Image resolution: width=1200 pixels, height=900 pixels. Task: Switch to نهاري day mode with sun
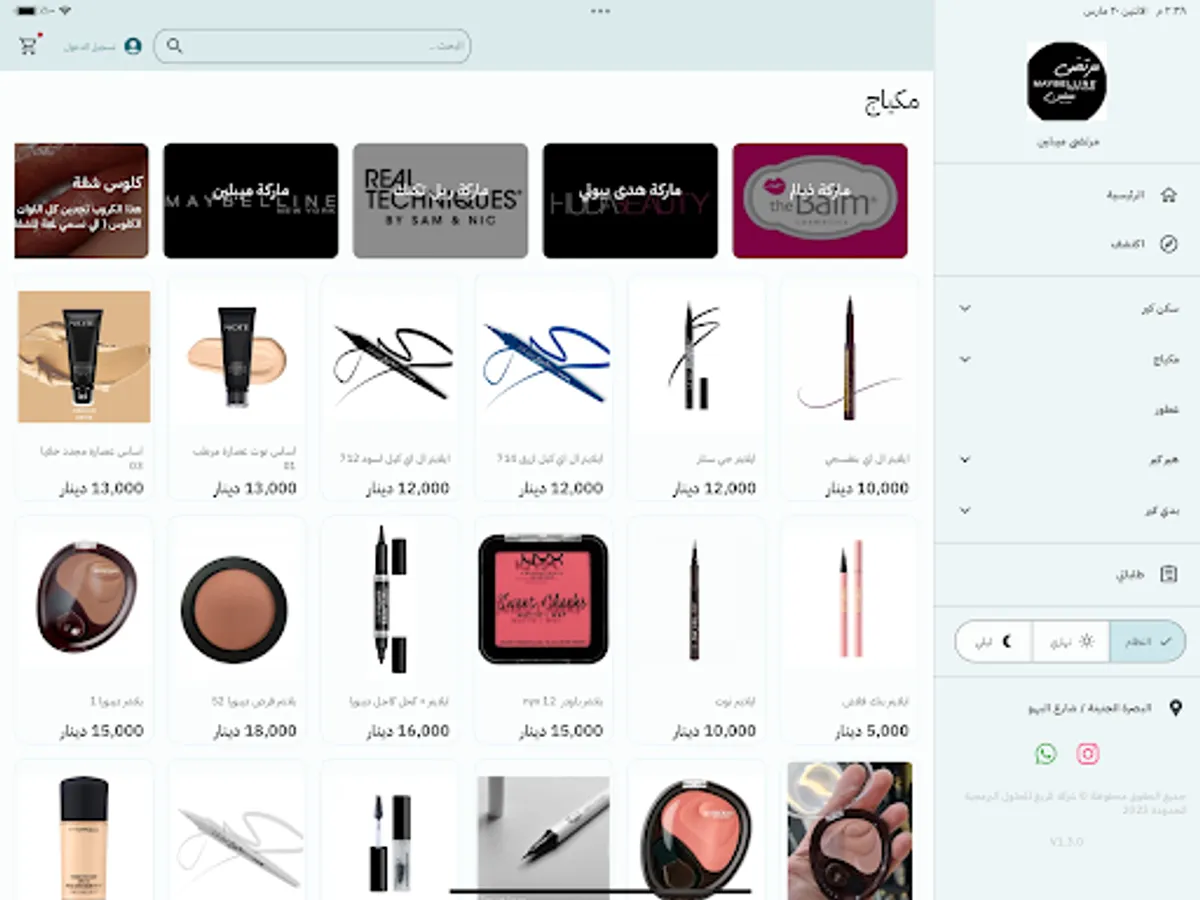click(x=1072, y=641)
